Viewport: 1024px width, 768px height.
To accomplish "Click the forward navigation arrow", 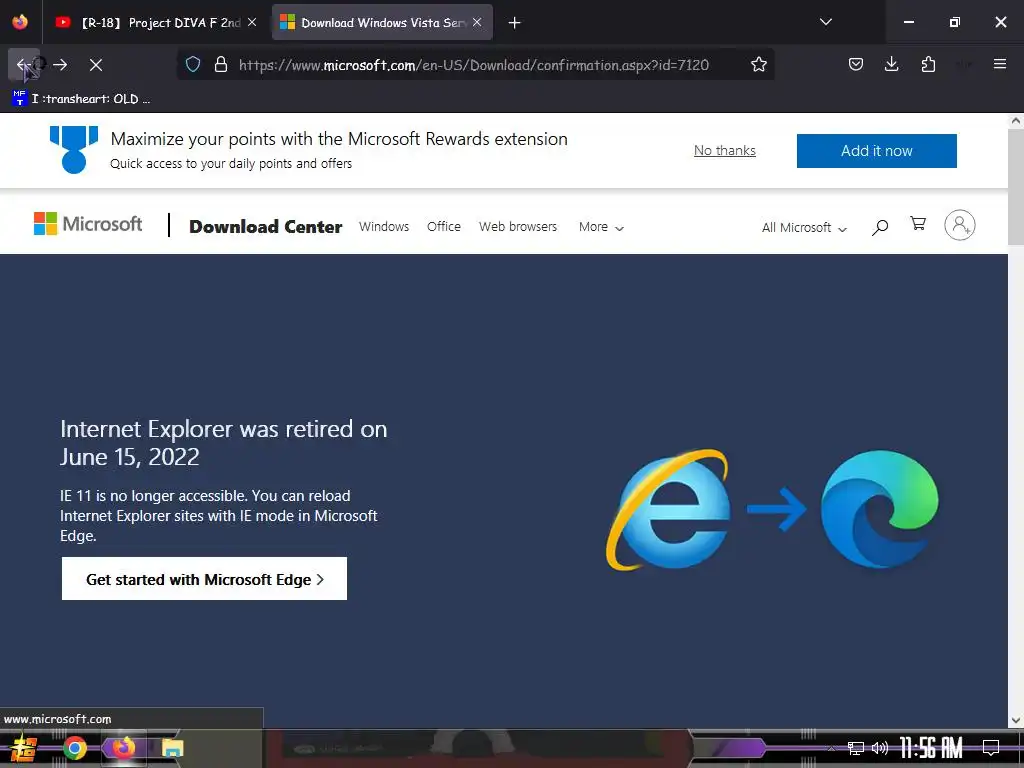I will click(x=60, y=65).
